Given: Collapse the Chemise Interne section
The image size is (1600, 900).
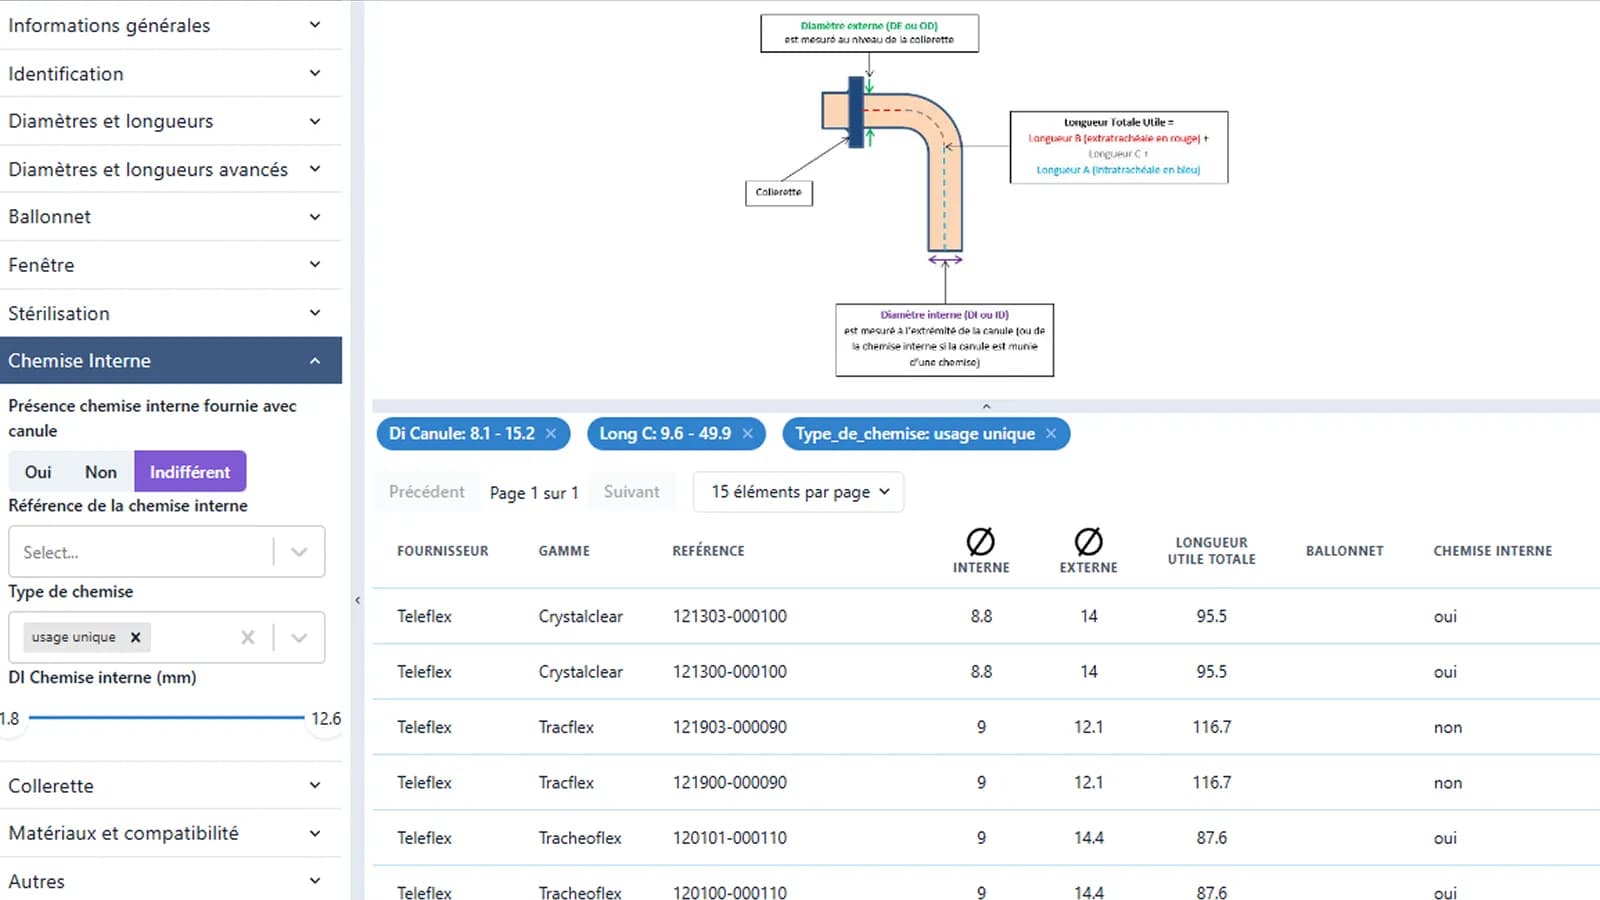Looking at the screenshot, I should 170,361.
